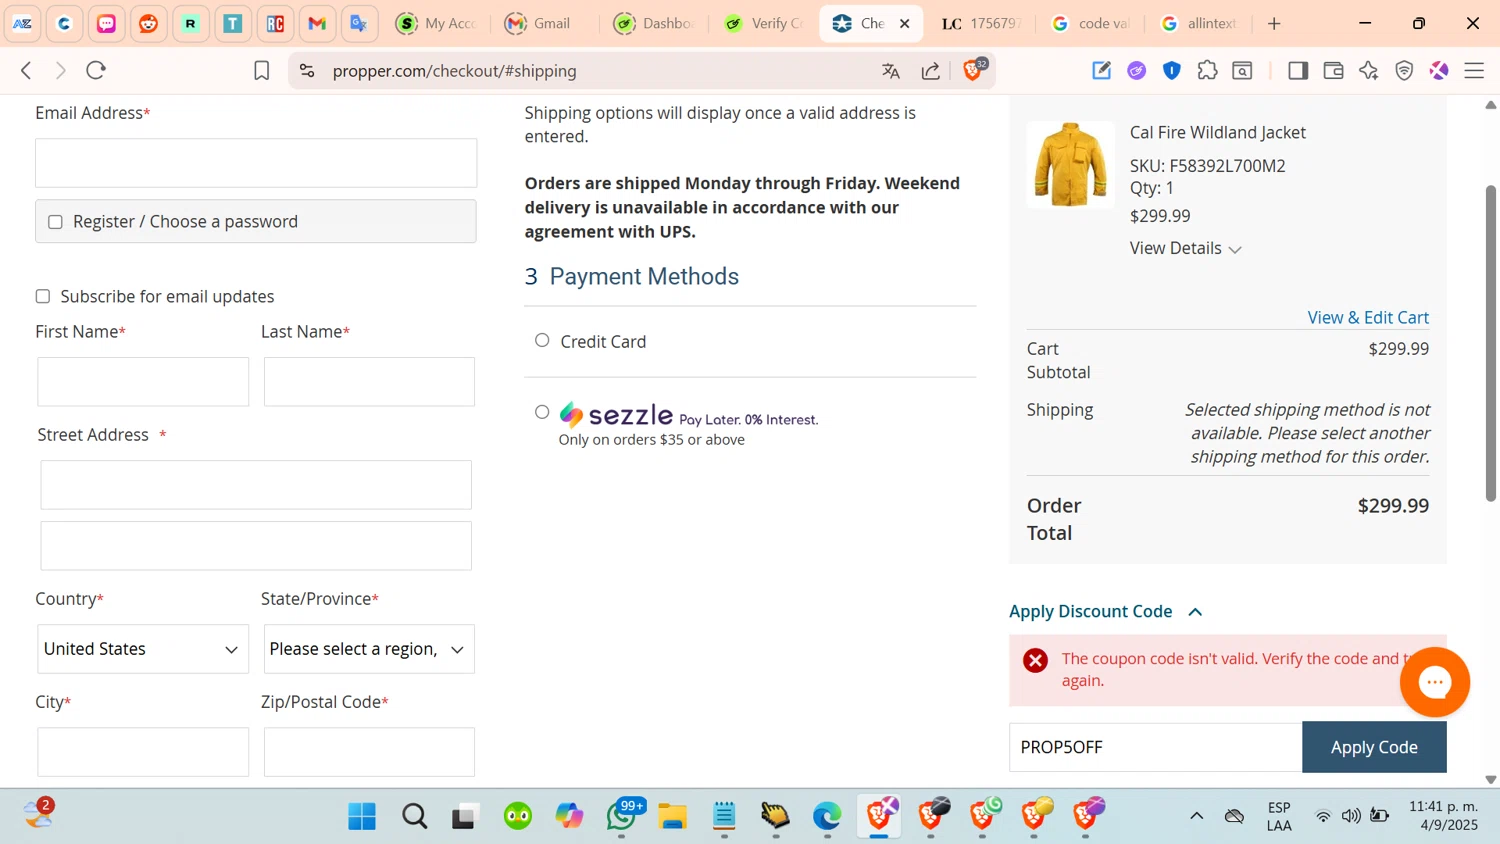
Task: Open the Leo AI sparkle icon
Action: click(x=1368, y=70)
